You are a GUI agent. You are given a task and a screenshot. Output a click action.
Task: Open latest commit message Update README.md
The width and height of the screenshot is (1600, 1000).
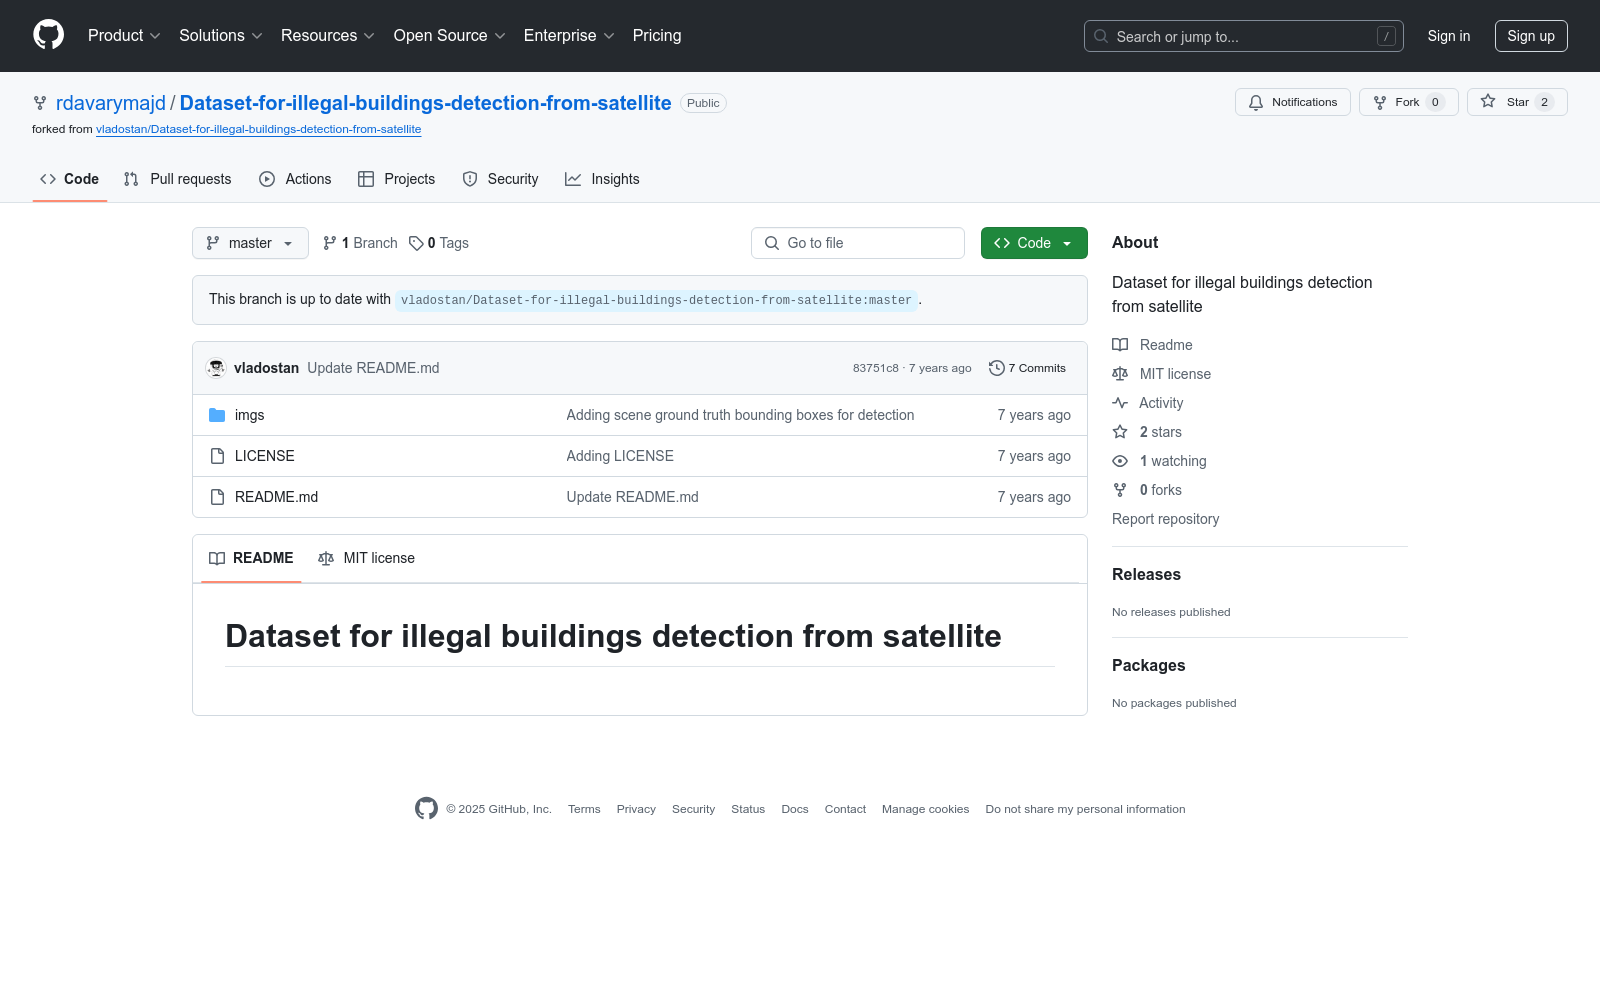(x=373, y=368)
